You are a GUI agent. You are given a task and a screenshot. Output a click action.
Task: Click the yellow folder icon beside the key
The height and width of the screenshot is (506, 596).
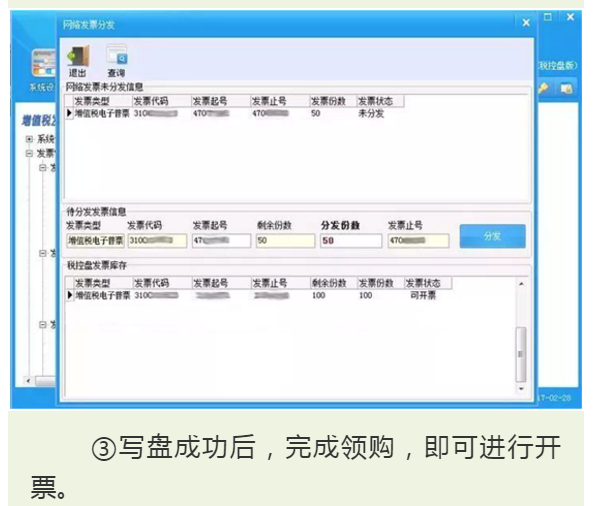[x=566, y=88]
